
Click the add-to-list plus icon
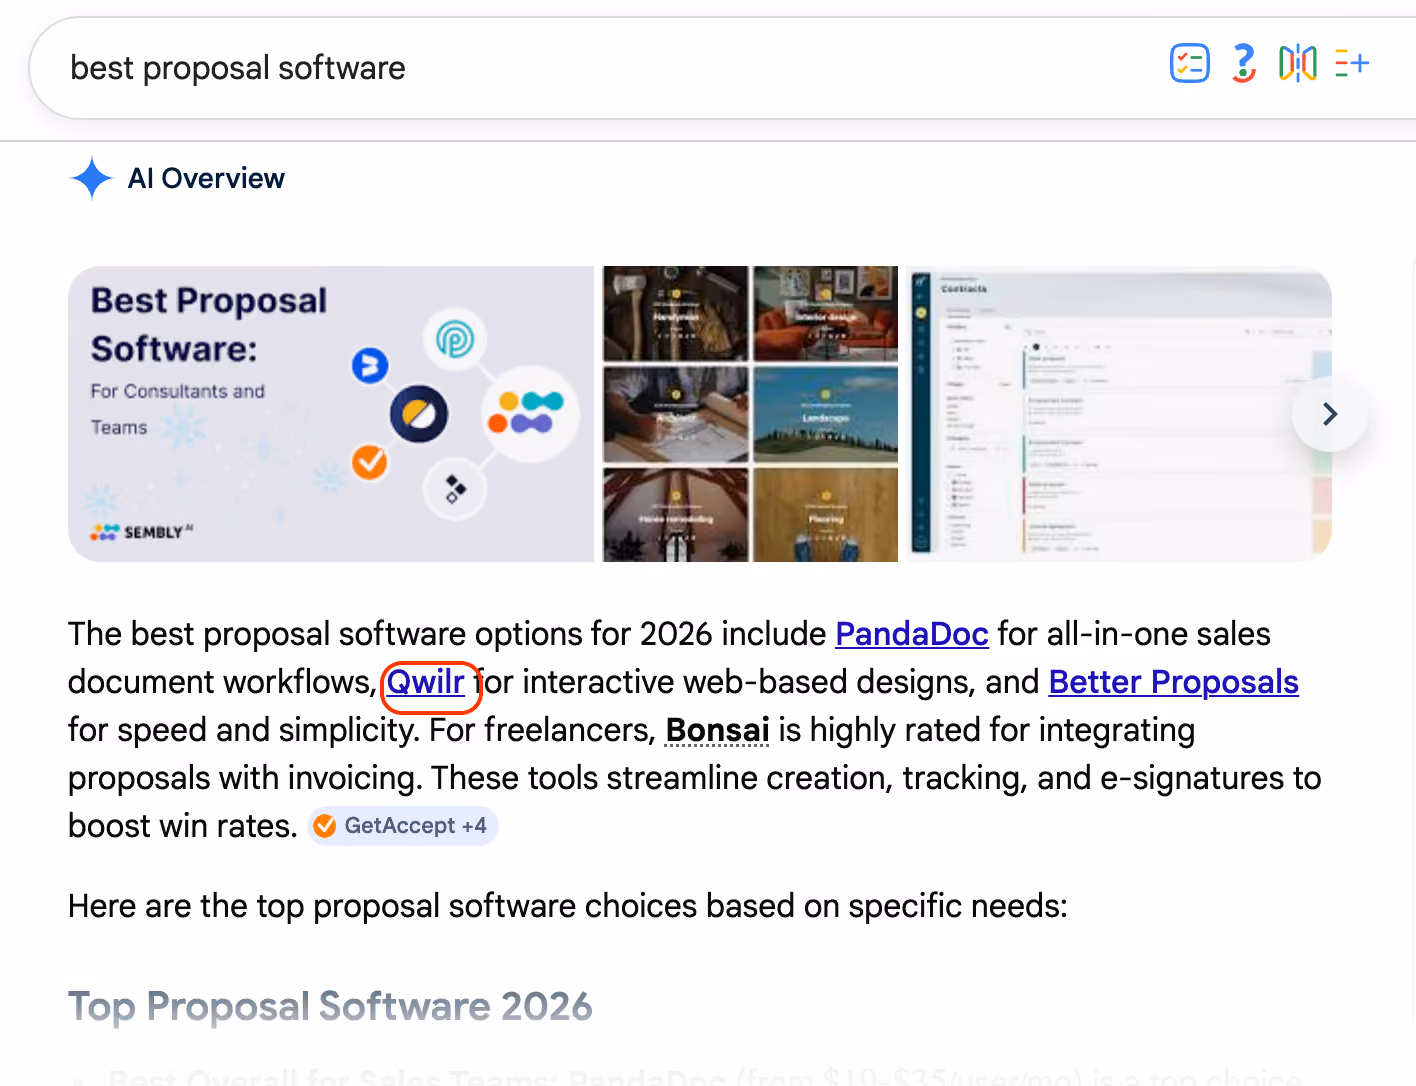[x=1352, y=64]
